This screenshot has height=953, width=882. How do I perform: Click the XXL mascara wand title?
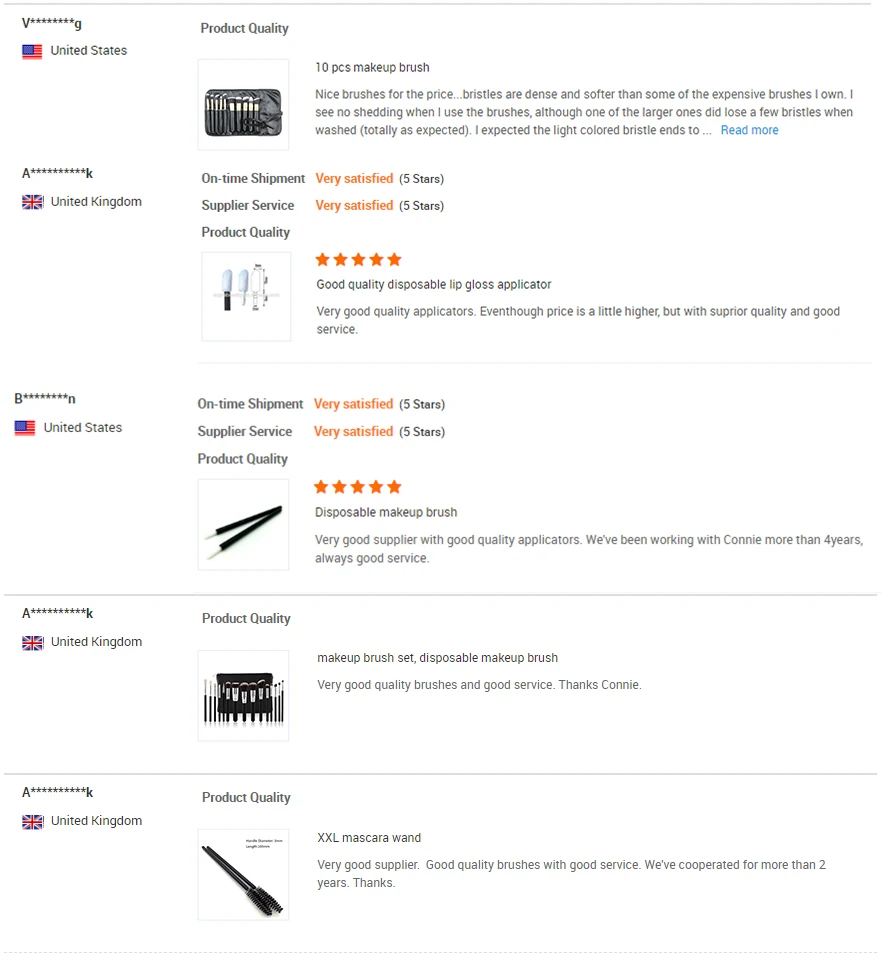[x=369, y=838]
